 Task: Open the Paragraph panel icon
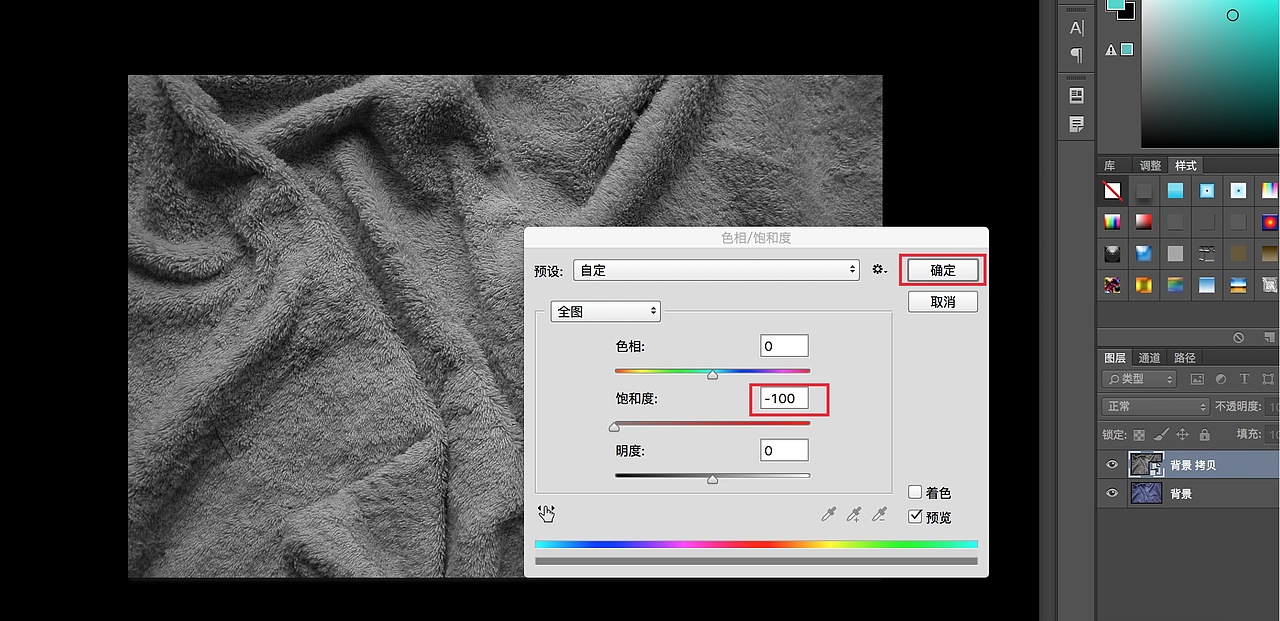[1076, 54]
